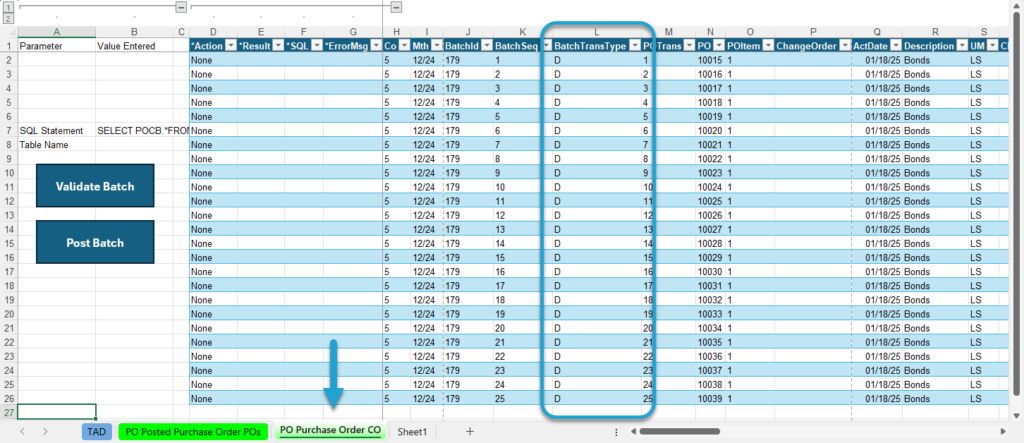This screenshot has height=443, width=1024.
Task: Go to previous sheet tab arrow
Action: 23,431
